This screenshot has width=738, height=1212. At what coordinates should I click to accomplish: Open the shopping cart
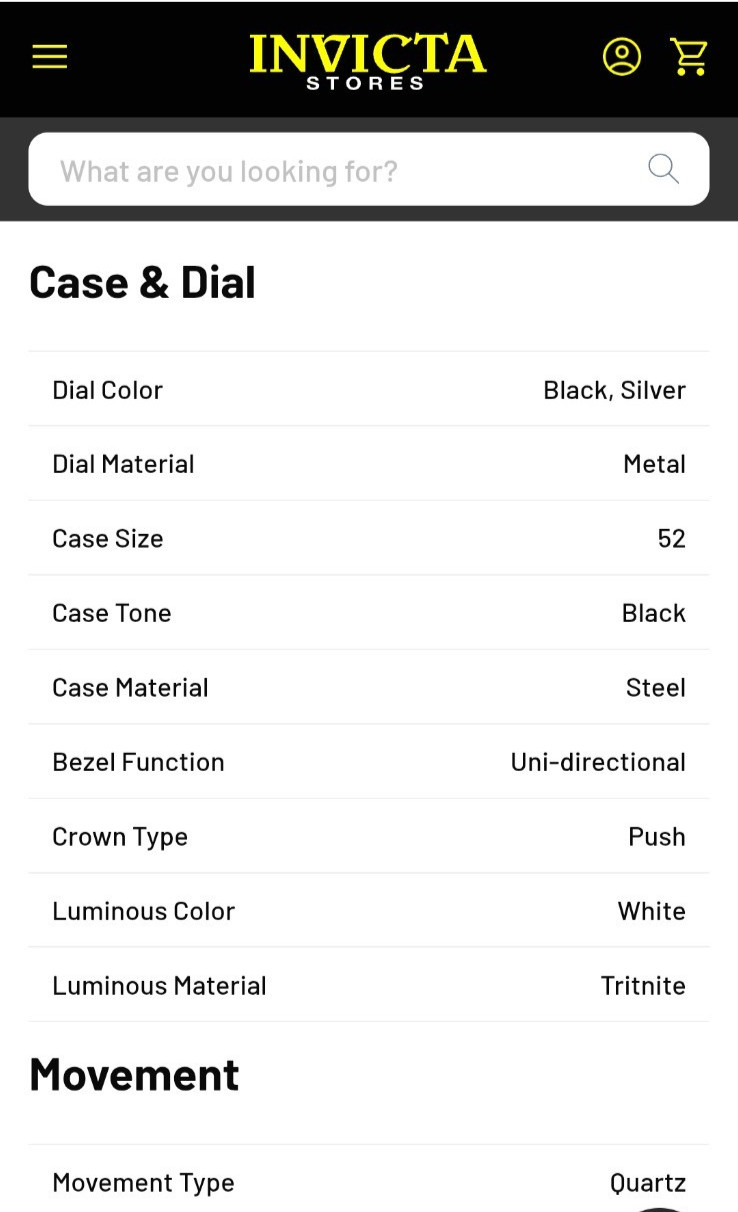point(688,56)
